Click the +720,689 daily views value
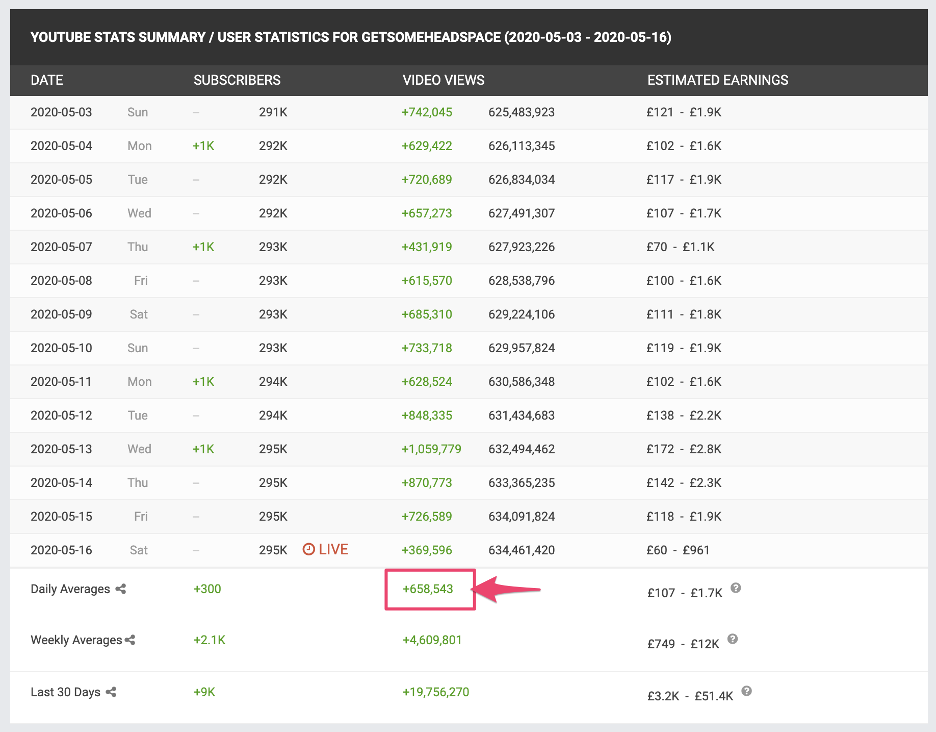This screenshot has width=936, height=732. point(427,180)
